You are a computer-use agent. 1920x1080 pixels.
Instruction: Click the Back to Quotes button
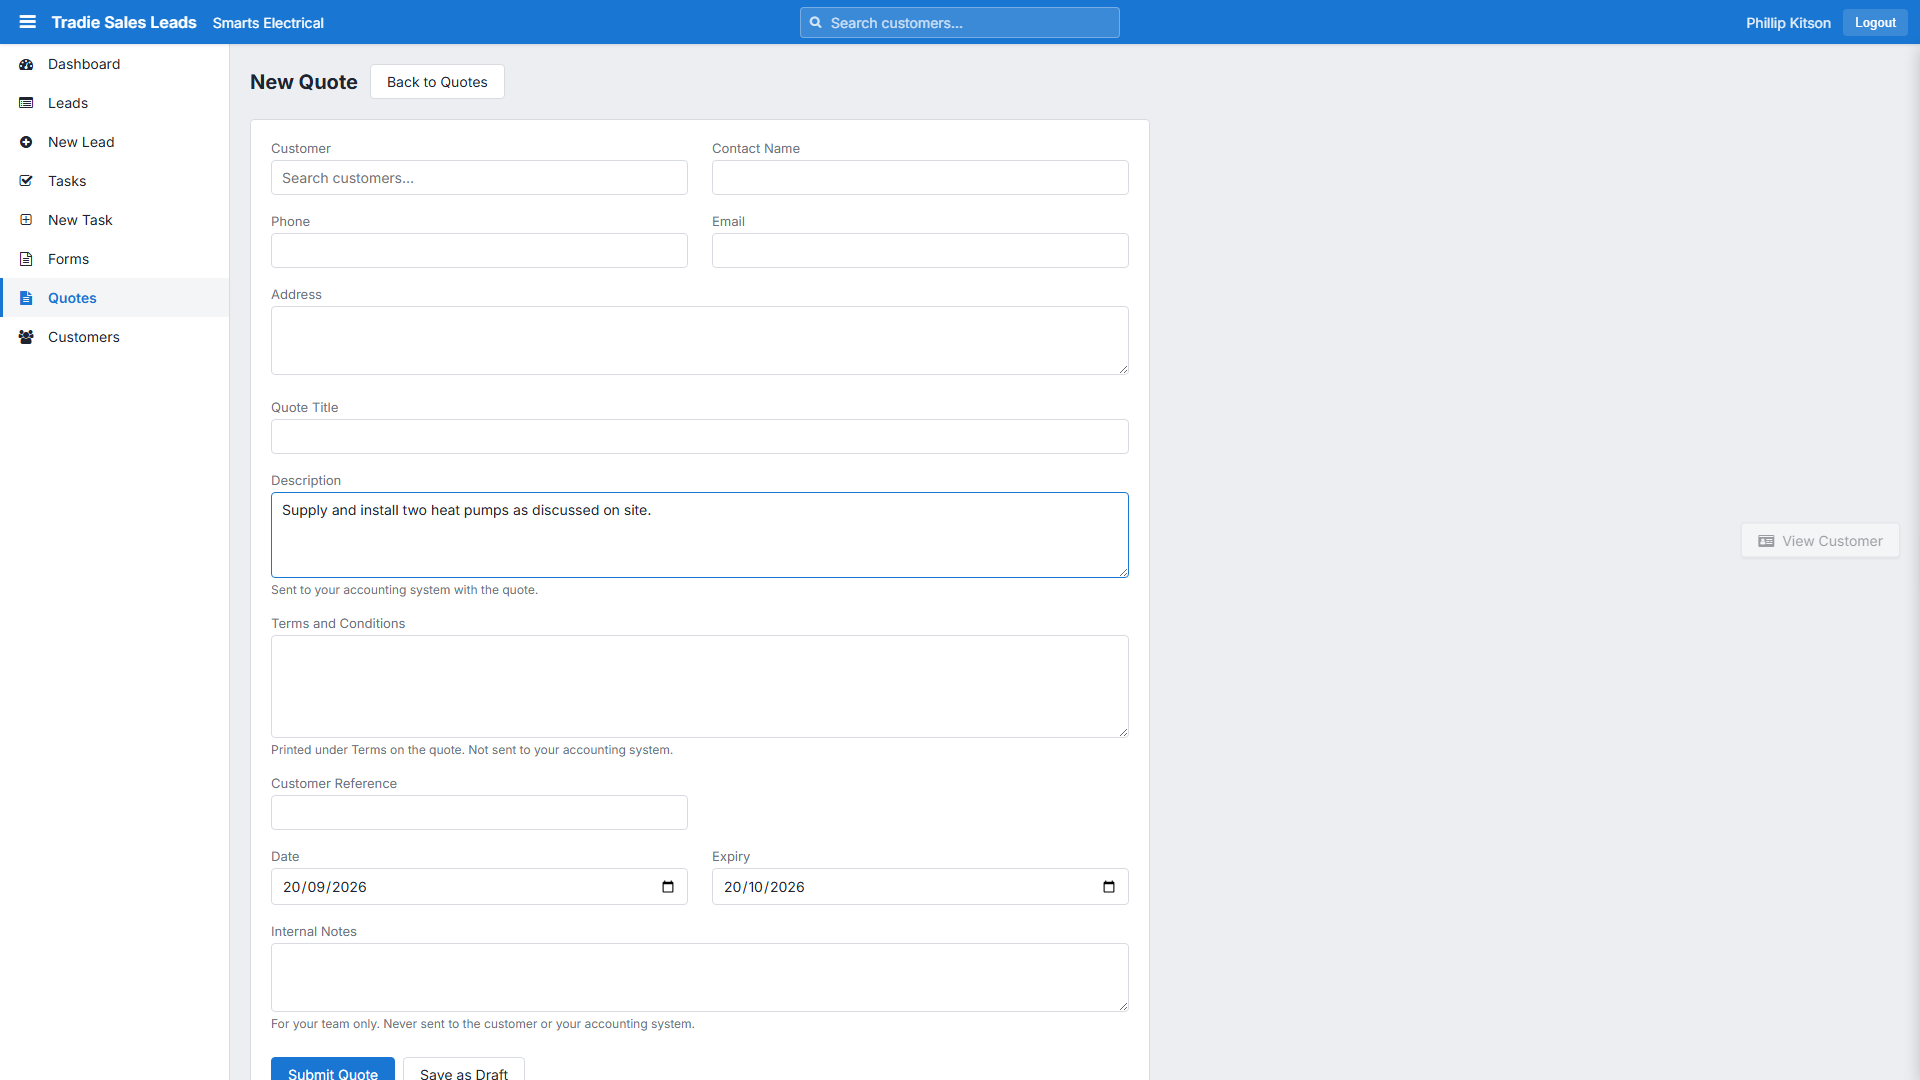tap(437, 82)
